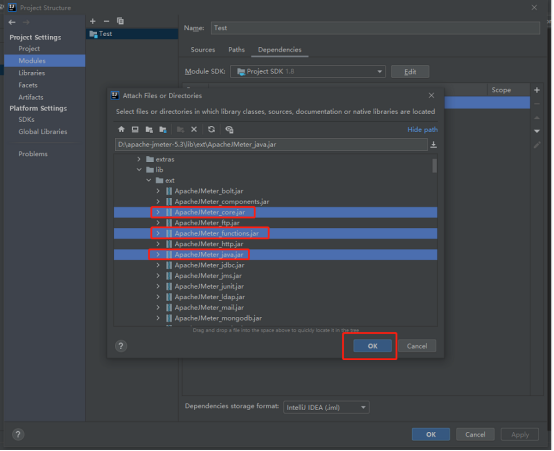Expand ApacheJMeter_http.jar node
The image size is (554, 451).
(158, 244)
